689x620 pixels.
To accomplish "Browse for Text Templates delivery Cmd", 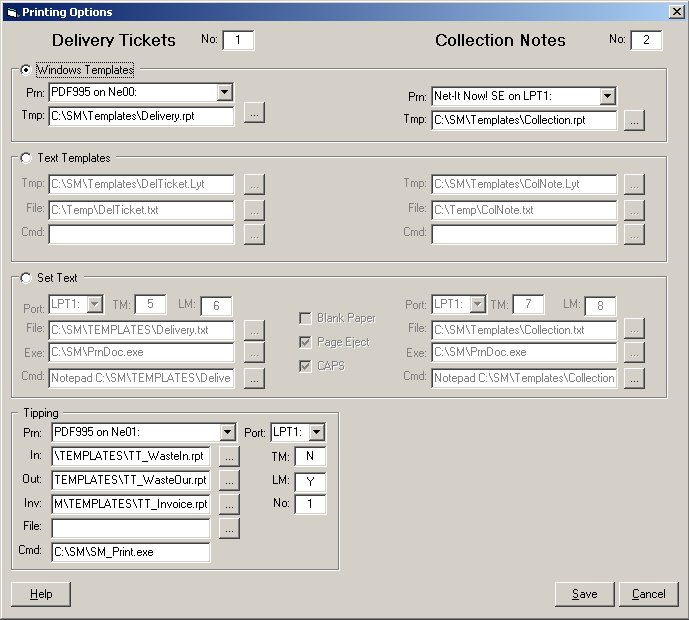I will (254, 234).
